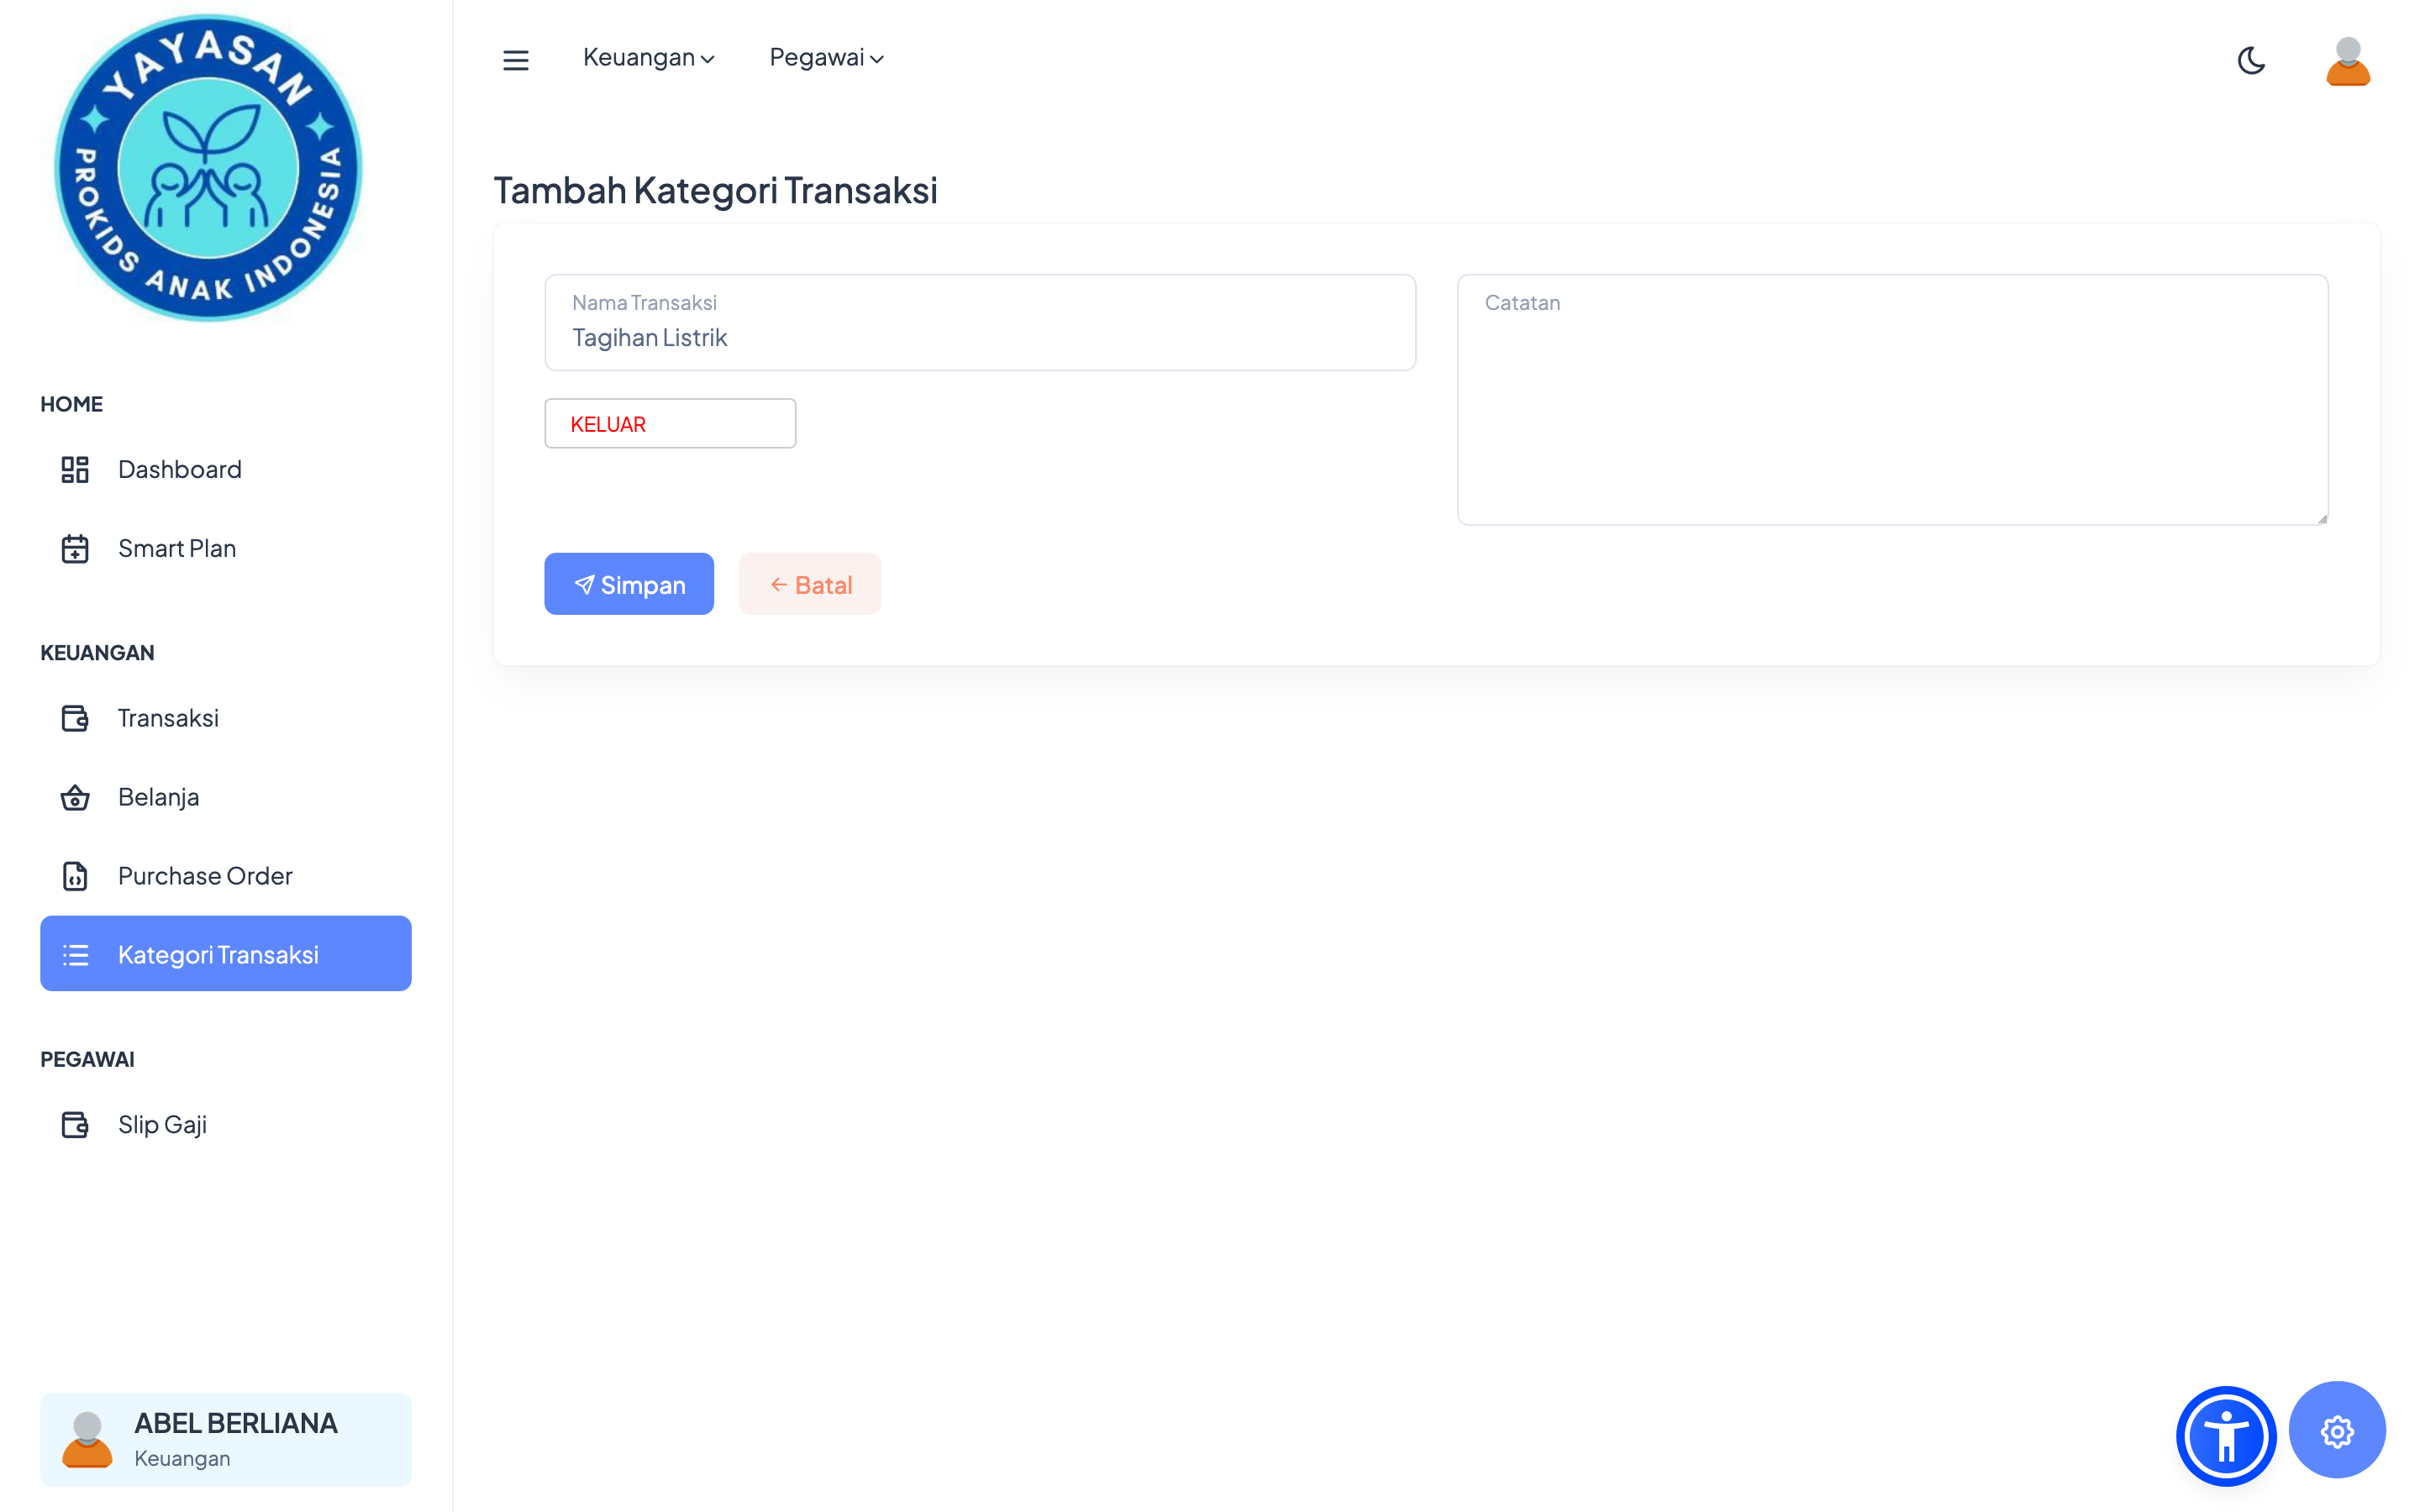Open the user avatar in top bar

2347,61
